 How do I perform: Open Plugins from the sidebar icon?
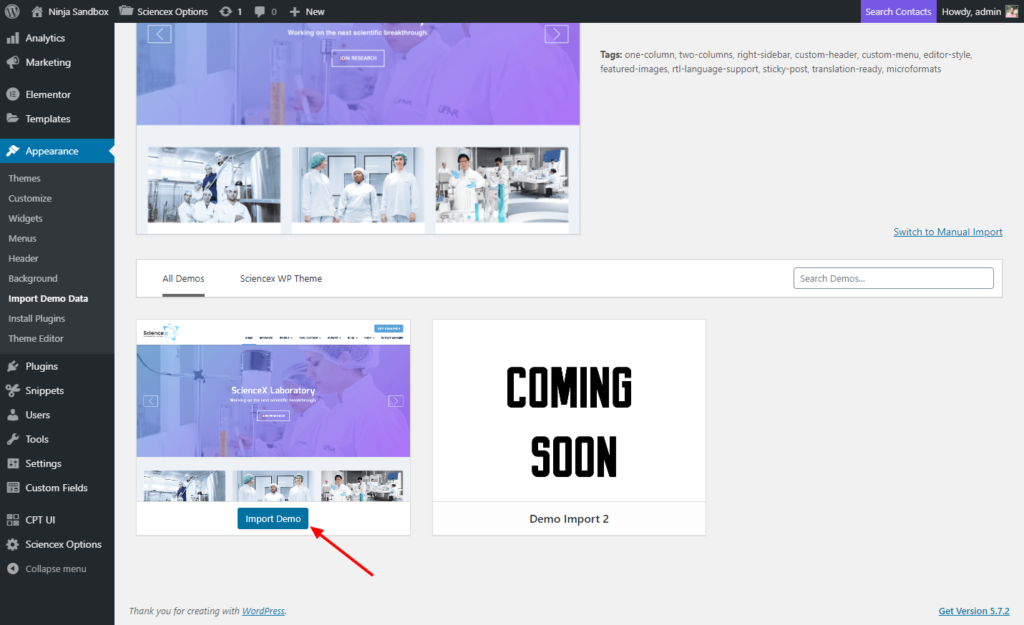13,366
